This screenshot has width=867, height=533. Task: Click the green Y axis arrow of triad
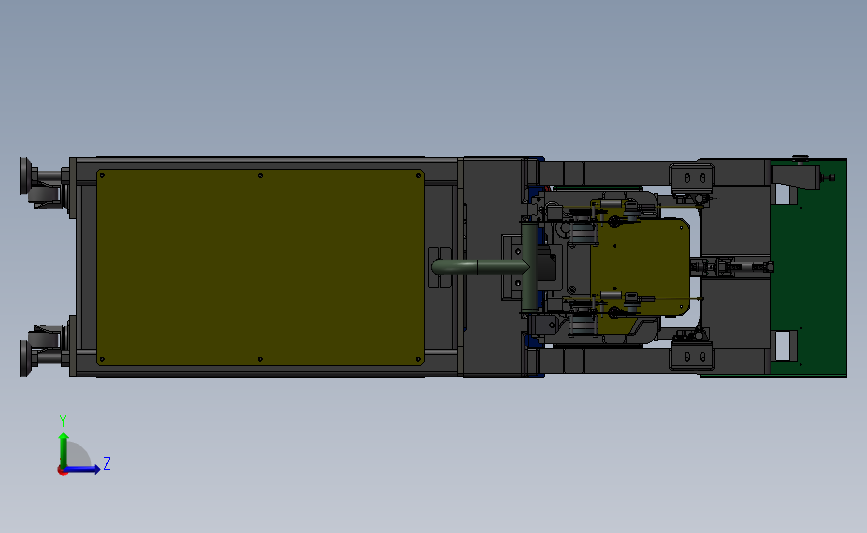[64, 450]
